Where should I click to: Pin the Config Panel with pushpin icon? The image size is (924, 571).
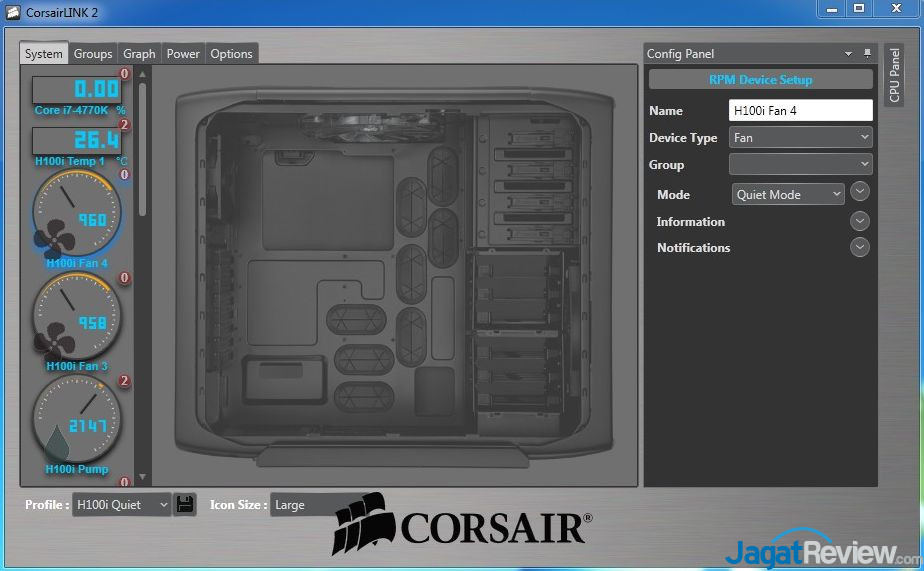click(x=867, y=54)
